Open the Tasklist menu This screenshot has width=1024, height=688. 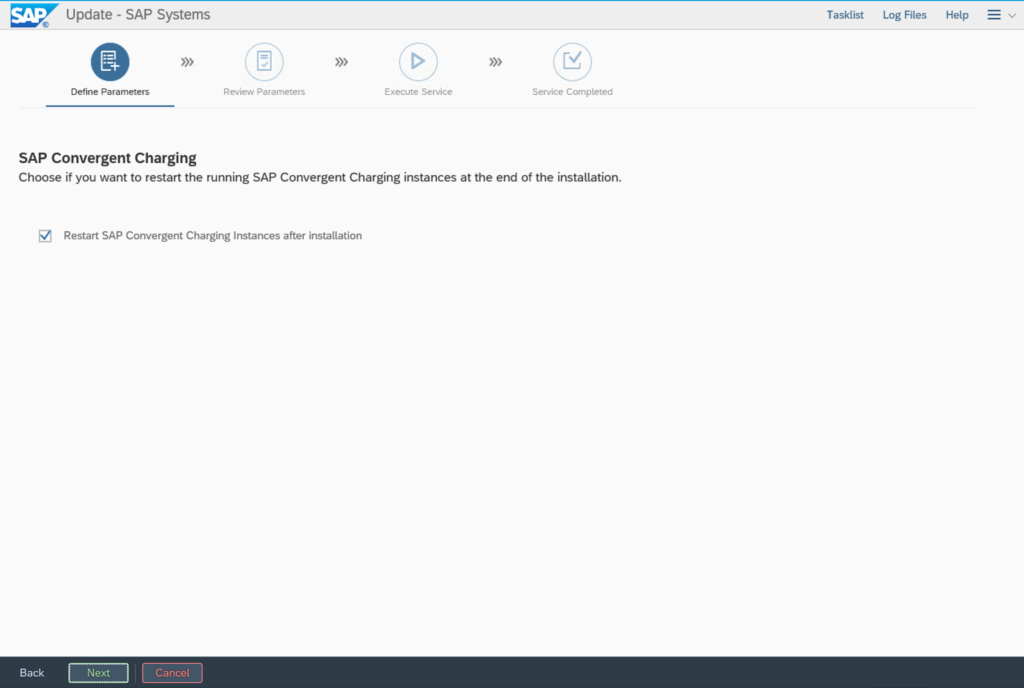(x=844, y=15)
